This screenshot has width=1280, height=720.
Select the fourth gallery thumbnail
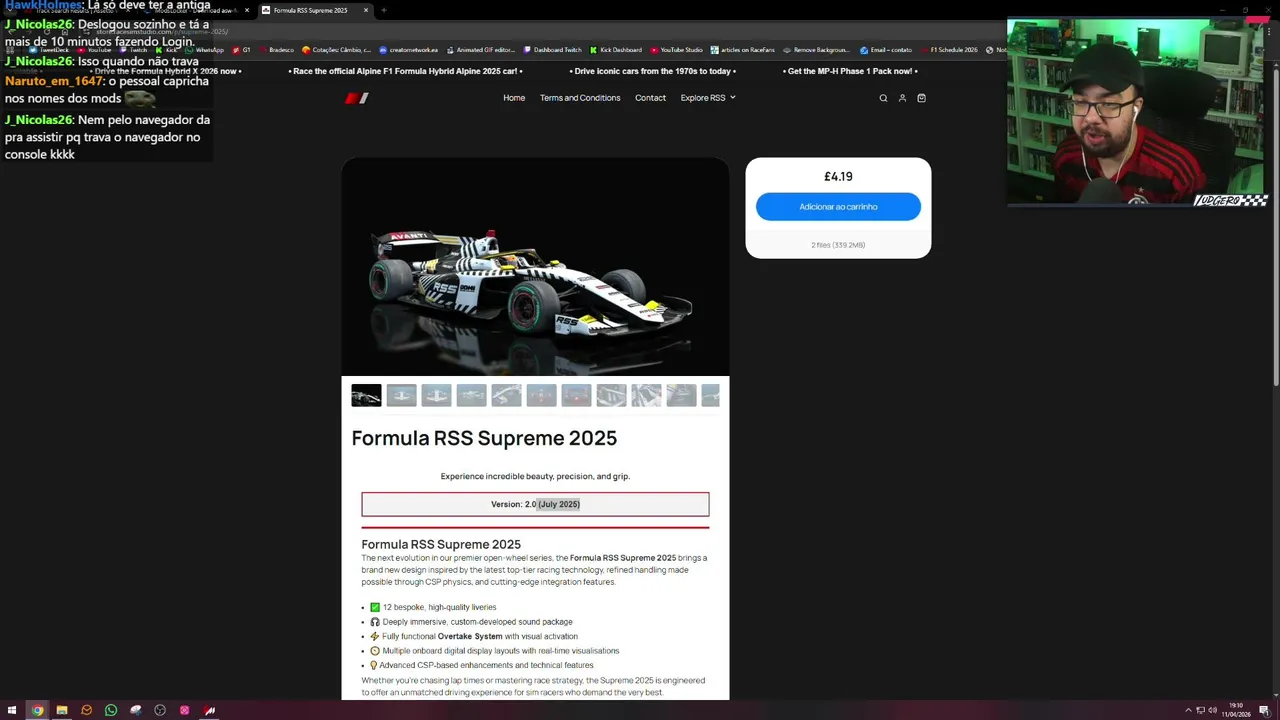coord(471,395)
